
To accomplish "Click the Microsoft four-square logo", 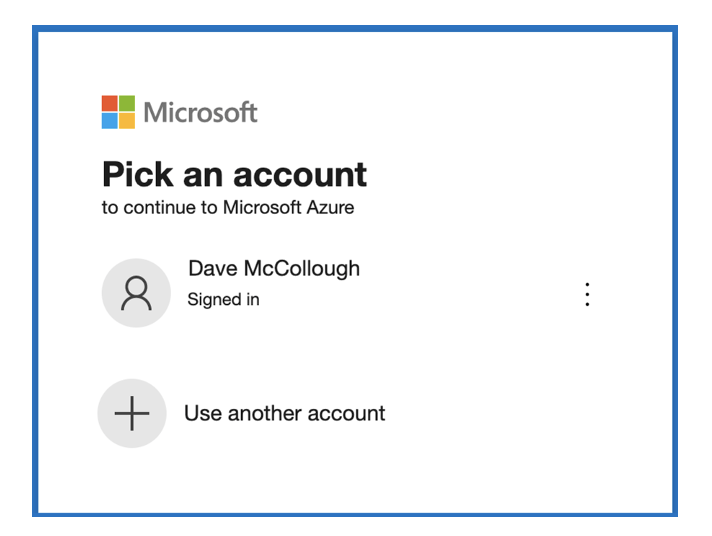I will [118, 112].
